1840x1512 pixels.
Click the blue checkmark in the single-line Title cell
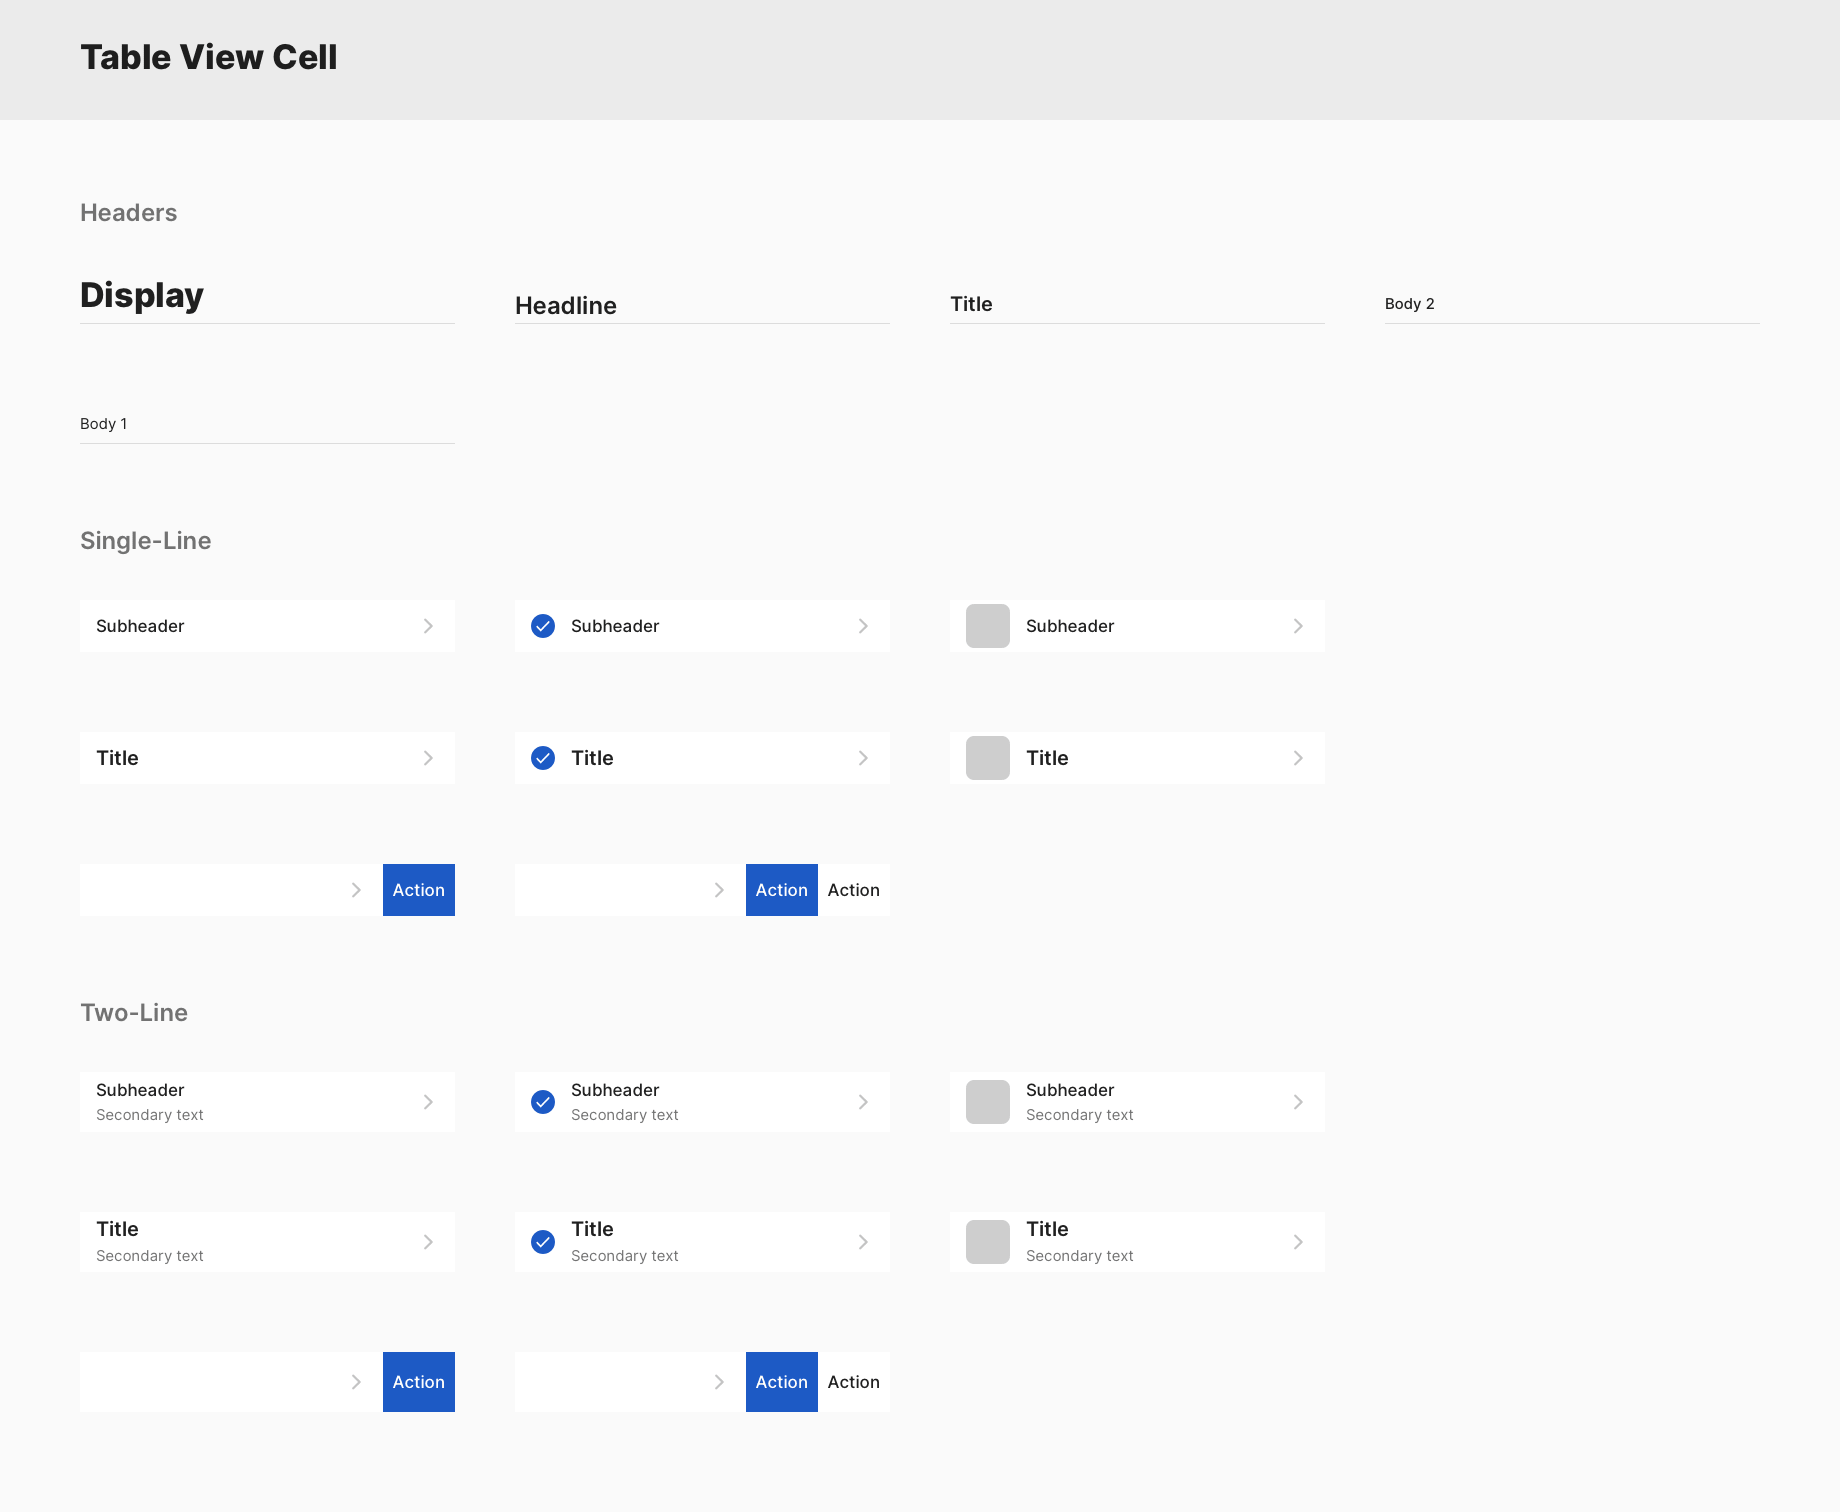543,758
